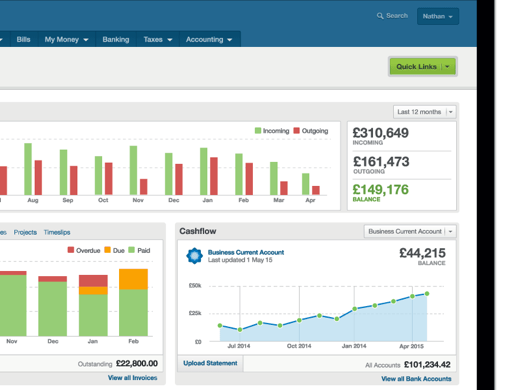This screenshot has width=520, height=390.
Task: Open the View all Bank Accounts link
Action: click(x=416, y=379)
